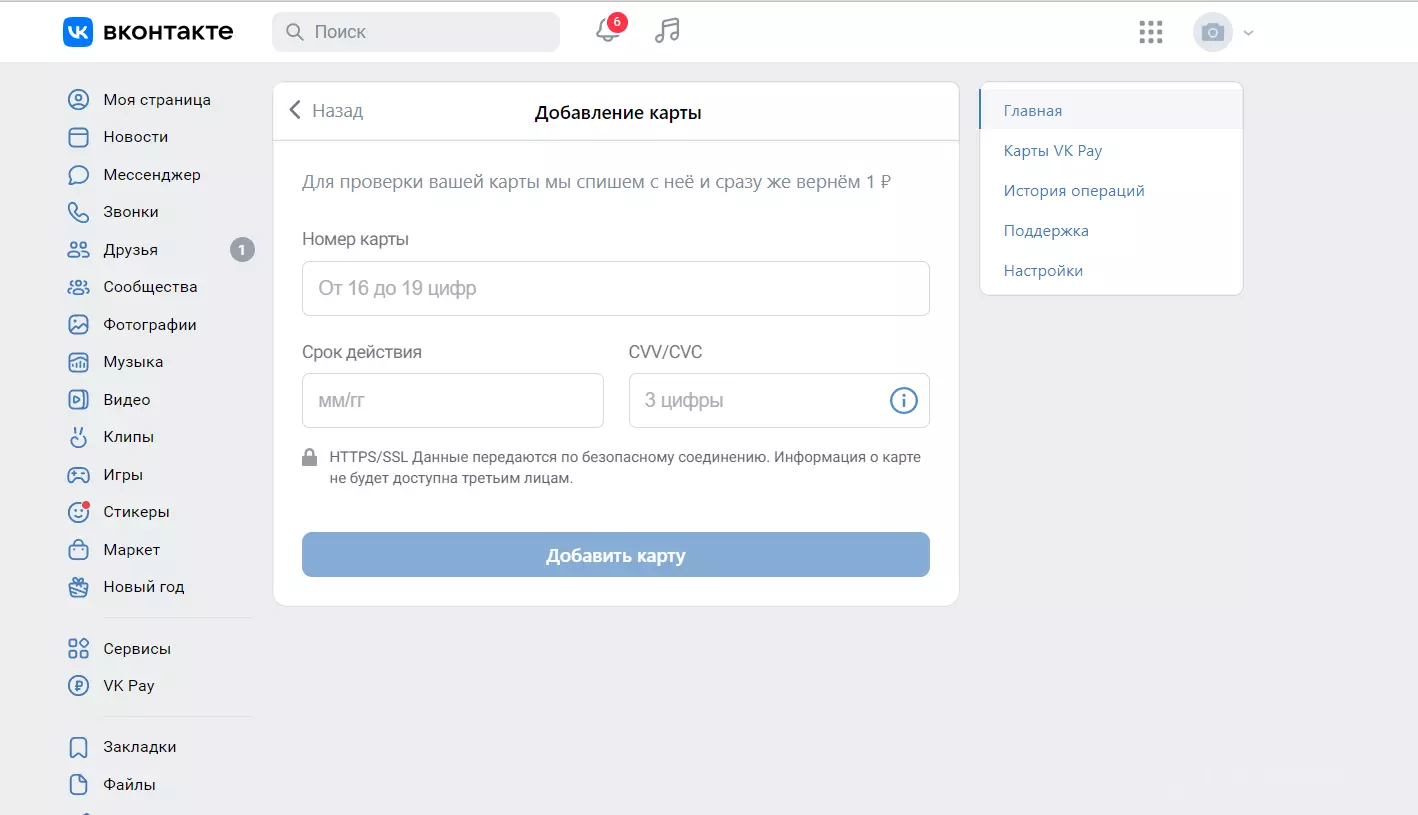Click the Маркет shopping bag icon
Screen dimensions: 1418x815
(78, 550)
